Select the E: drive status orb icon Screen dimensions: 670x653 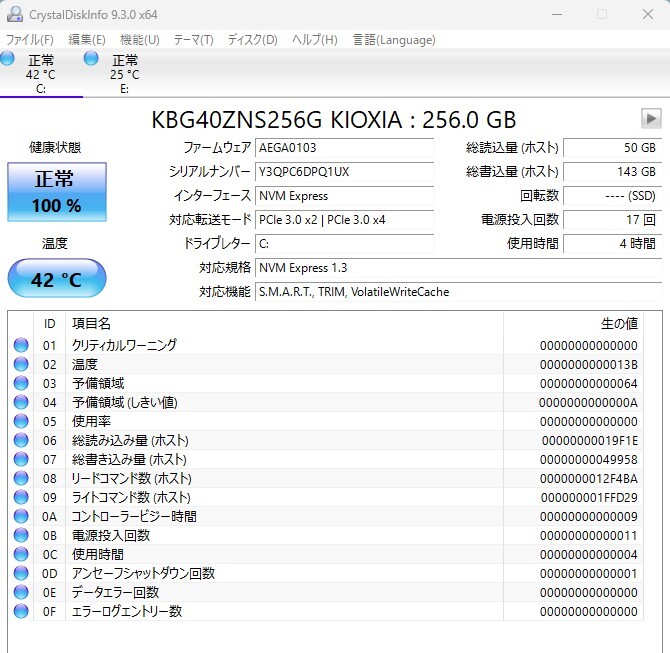pyautogui.click(x=92, y=60)
